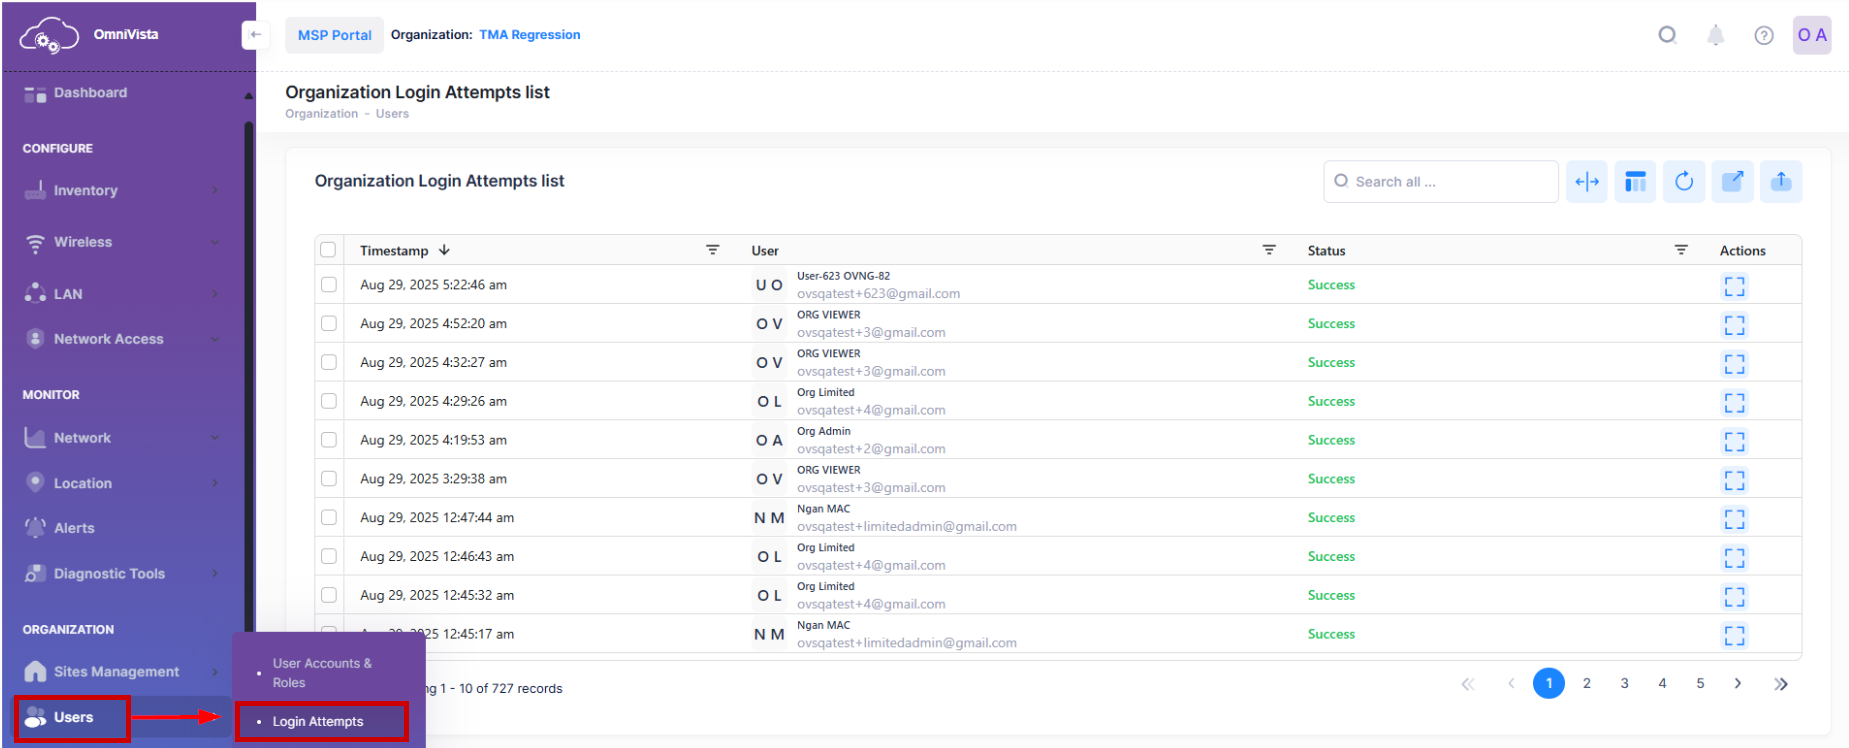The height and width of the screenshot is (748, 1849).
Task: Expand details for the 5:22:46 am row
Action: [x=1734, y=286]
